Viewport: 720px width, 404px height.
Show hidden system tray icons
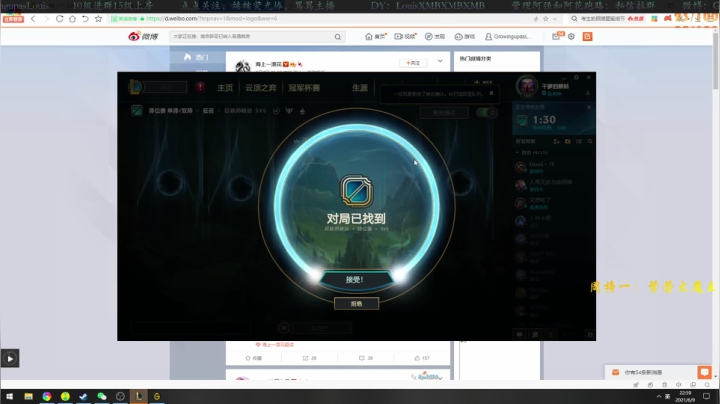(658, 396)
